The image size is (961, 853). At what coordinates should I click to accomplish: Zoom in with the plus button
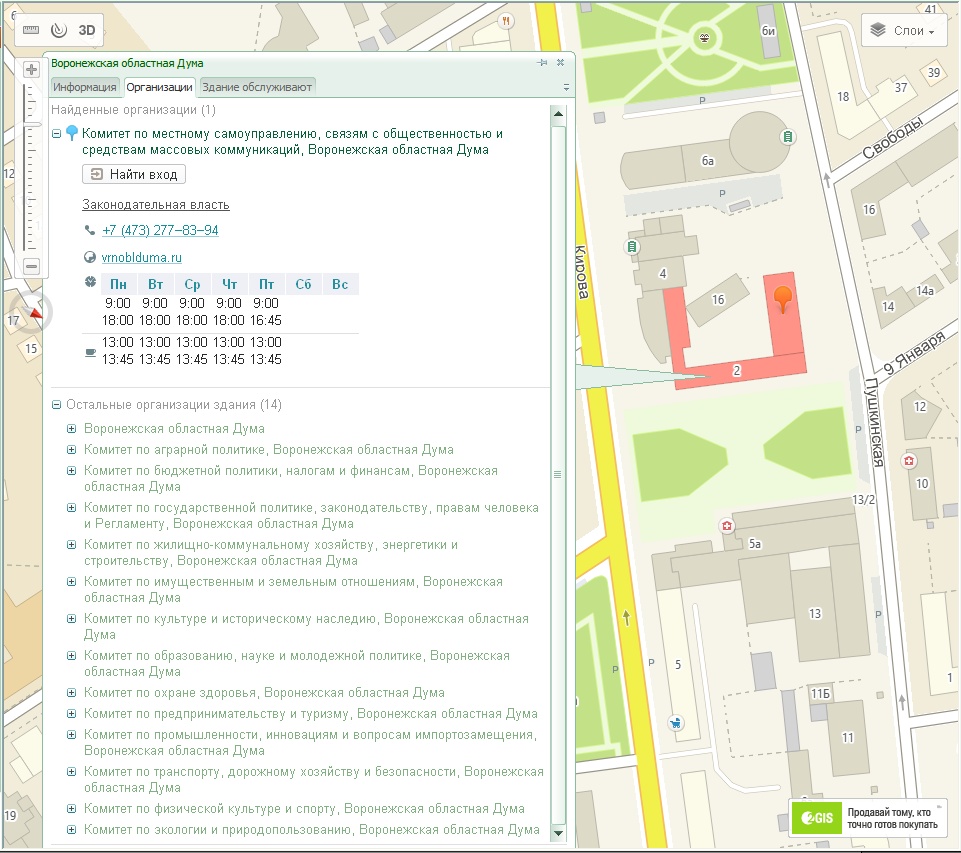[31, 70]
